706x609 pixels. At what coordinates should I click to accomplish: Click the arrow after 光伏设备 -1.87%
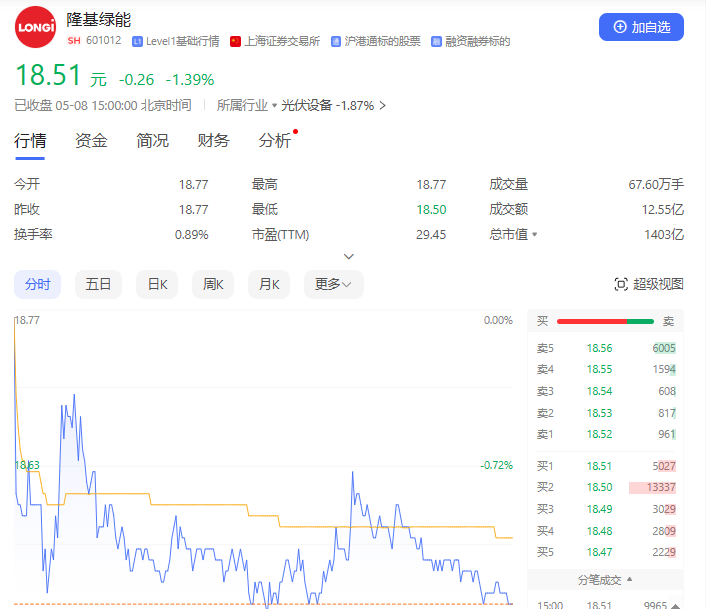click(382, 106)
